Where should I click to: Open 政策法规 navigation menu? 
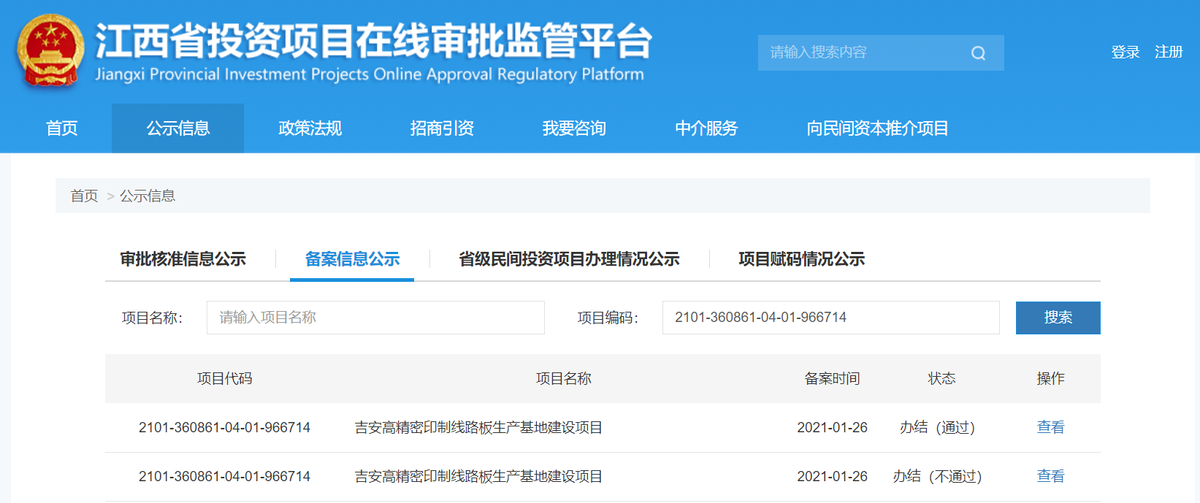(310, 128)
